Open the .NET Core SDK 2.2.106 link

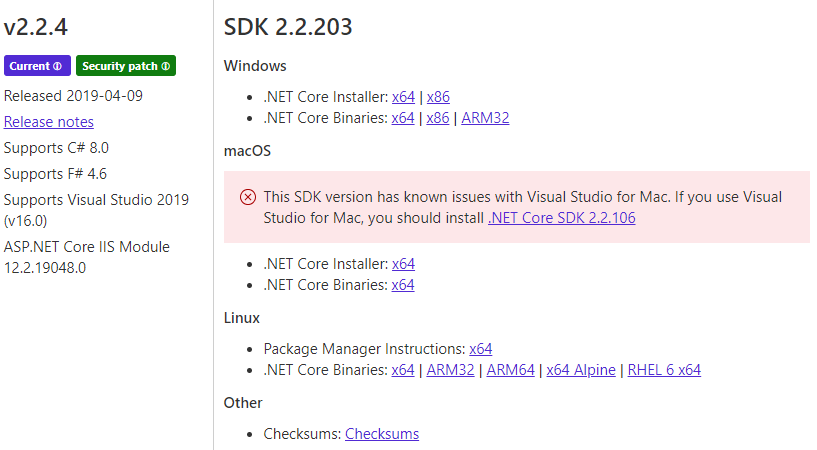pyautogui.click(x=561, y=218)
